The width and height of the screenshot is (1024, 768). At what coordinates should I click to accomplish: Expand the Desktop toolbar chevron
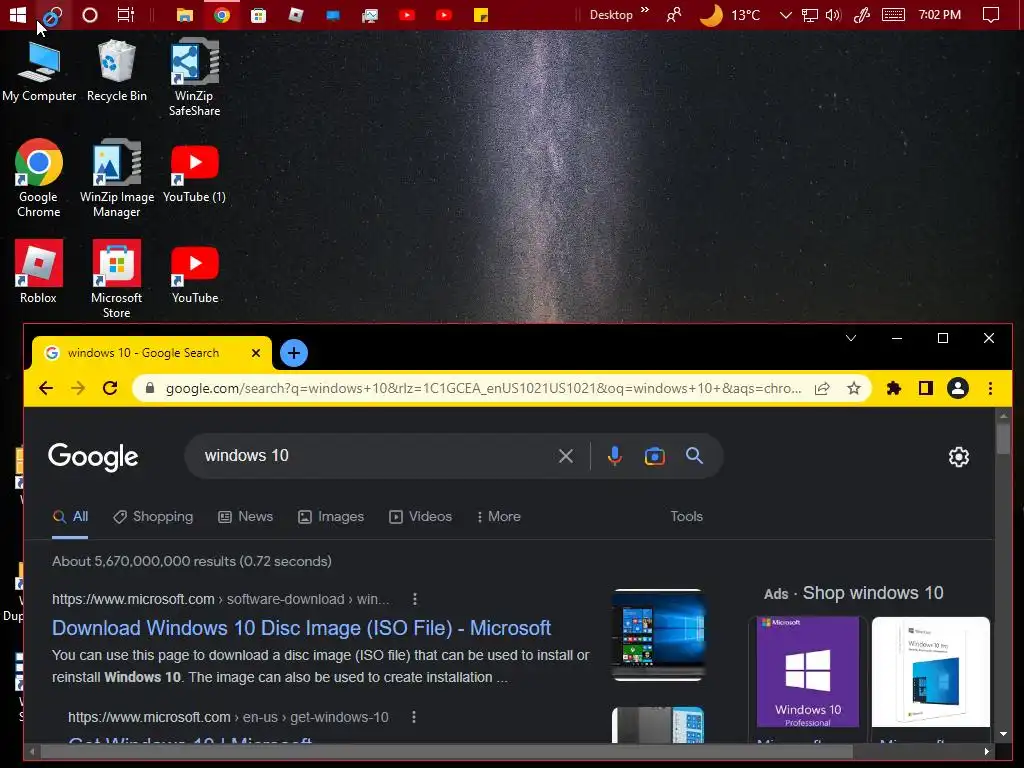[x=645, y=9]
